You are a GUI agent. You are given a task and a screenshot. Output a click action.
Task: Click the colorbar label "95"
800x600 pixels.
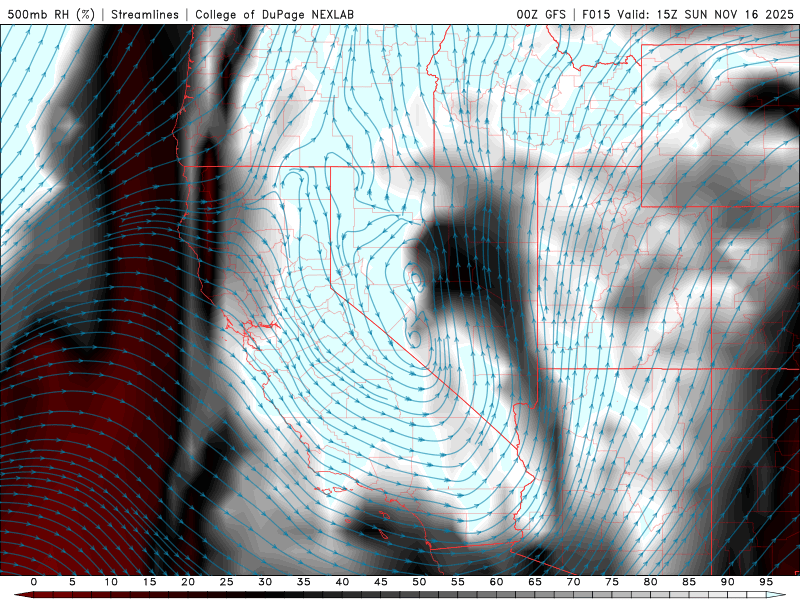tap(766, 582)
